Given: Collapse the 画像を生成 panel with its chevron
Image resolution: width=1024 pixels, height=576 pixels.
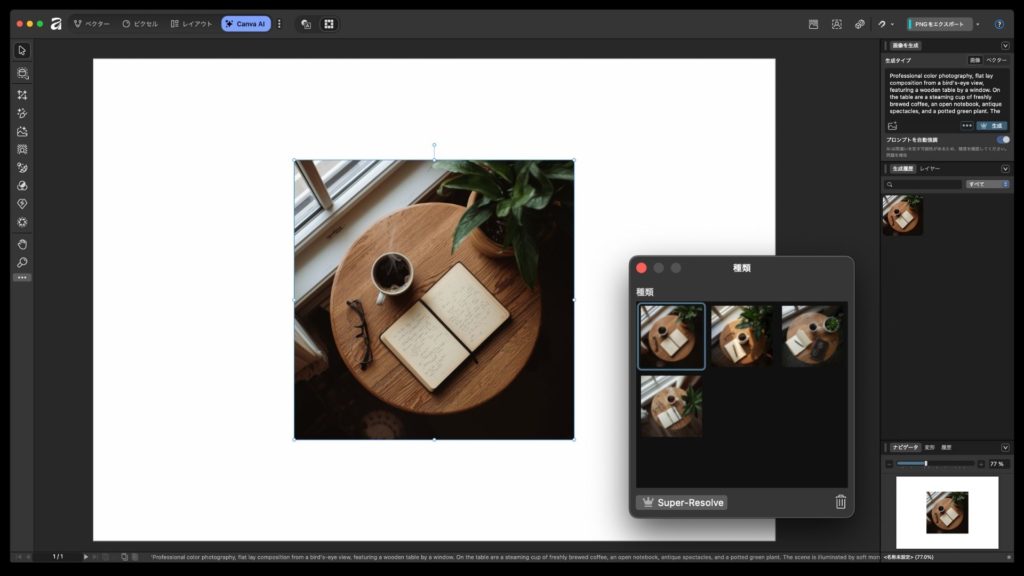Looking at the screenshot, I should pos(1005,45).
